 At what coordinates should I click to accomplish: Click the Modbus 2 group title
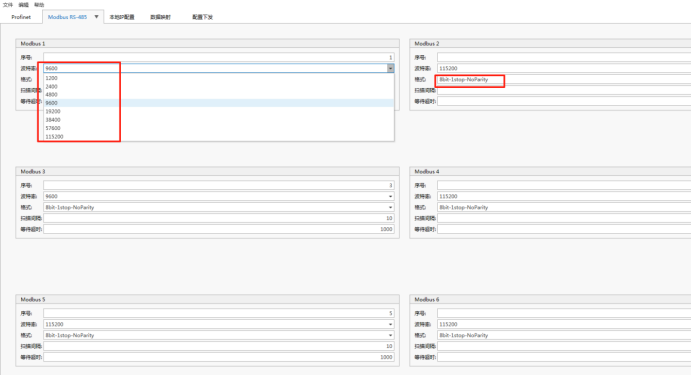tap(427, 44)
